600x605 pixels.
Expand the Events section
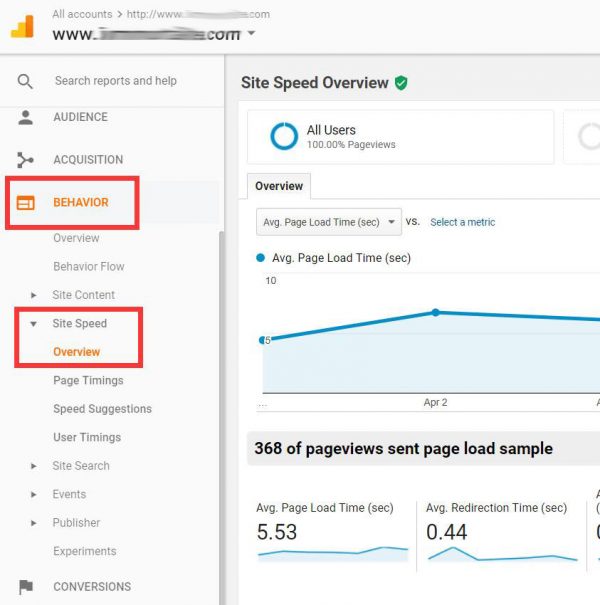[x=34, y=494]
